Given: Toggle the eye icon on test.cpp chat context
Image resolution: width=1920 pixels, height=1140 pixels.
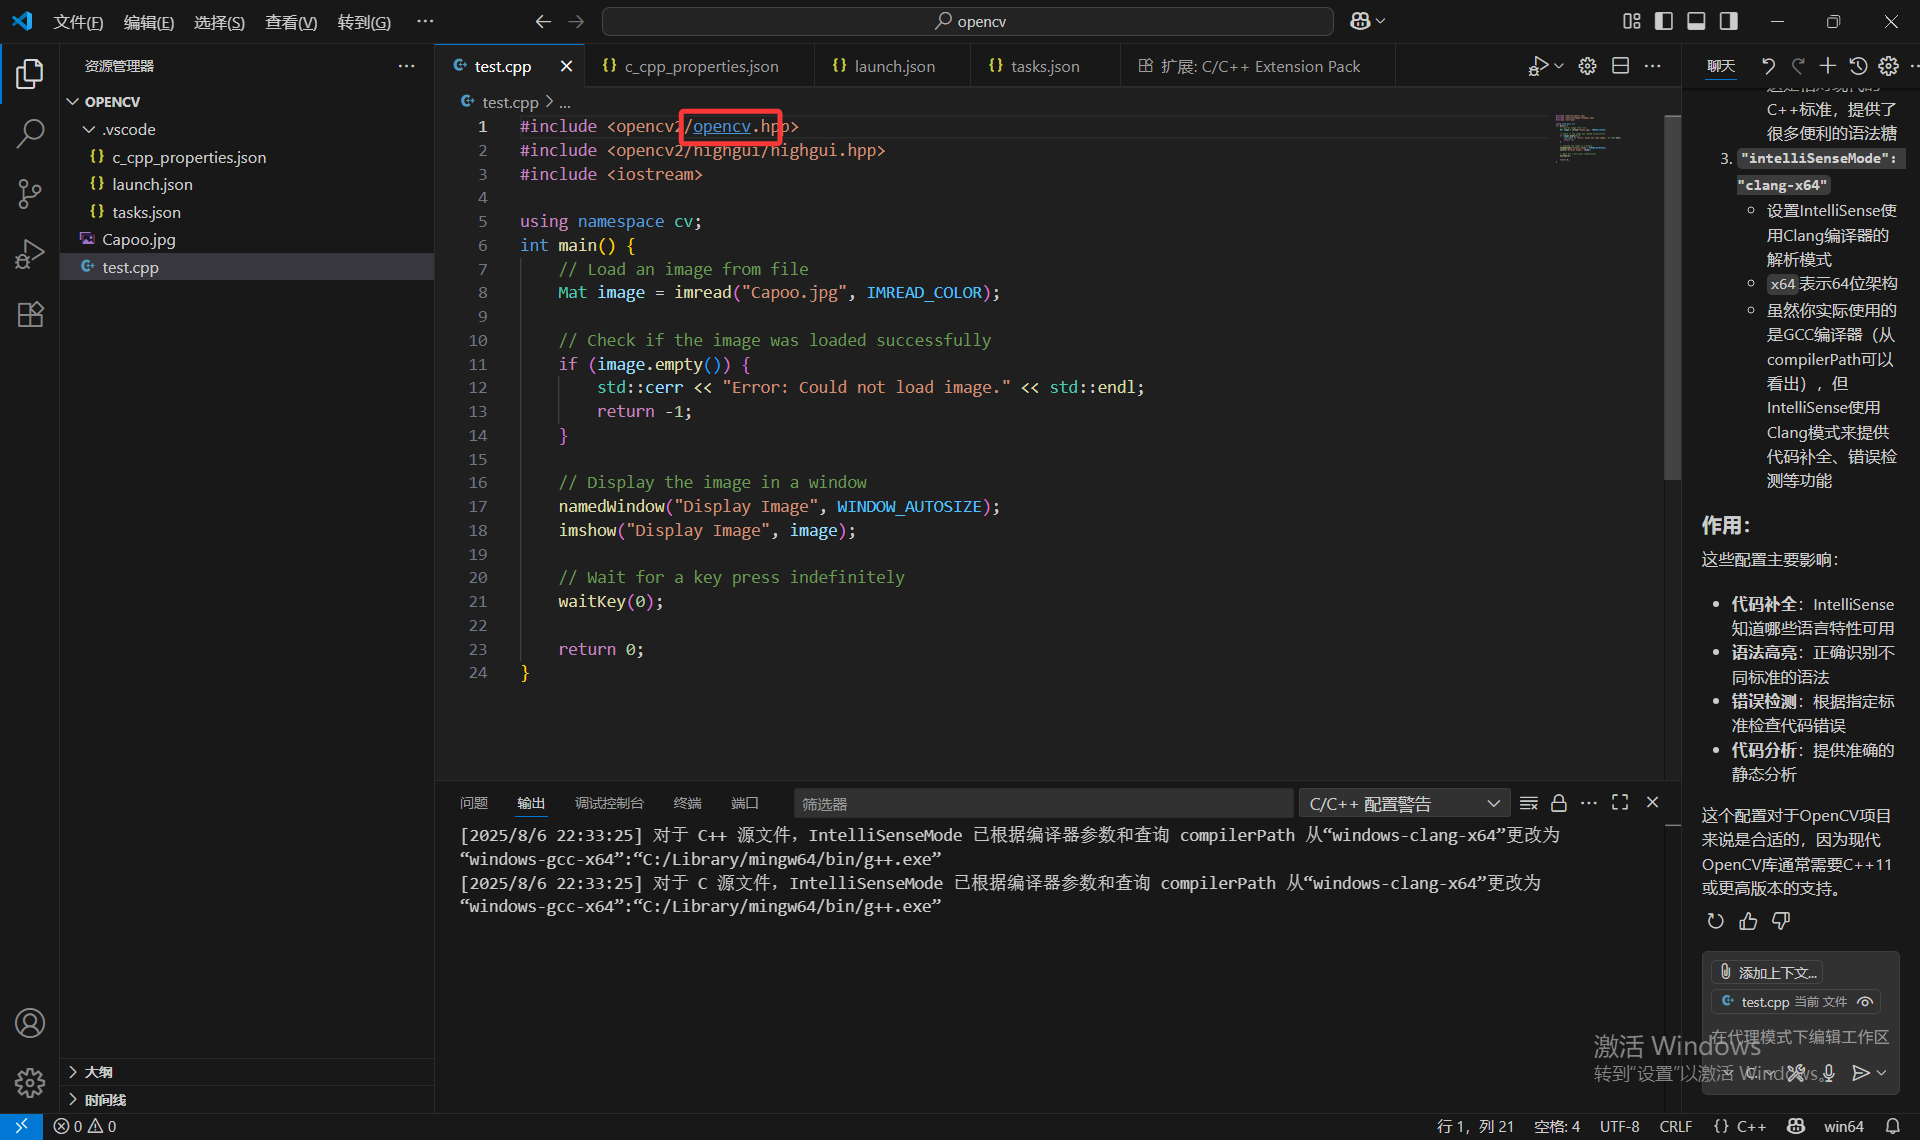Looking at the screenshot, I should tap(1865, 1001).
